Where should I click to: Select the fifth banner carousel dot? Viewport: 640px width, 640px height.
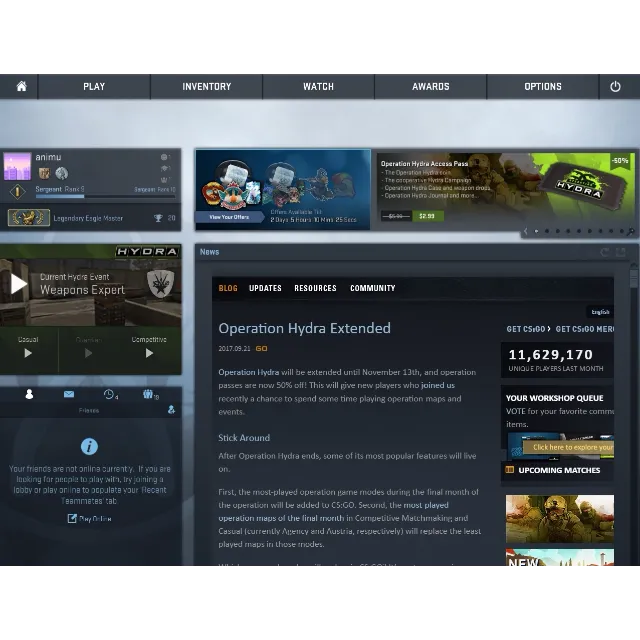click(x=579, y=231)
